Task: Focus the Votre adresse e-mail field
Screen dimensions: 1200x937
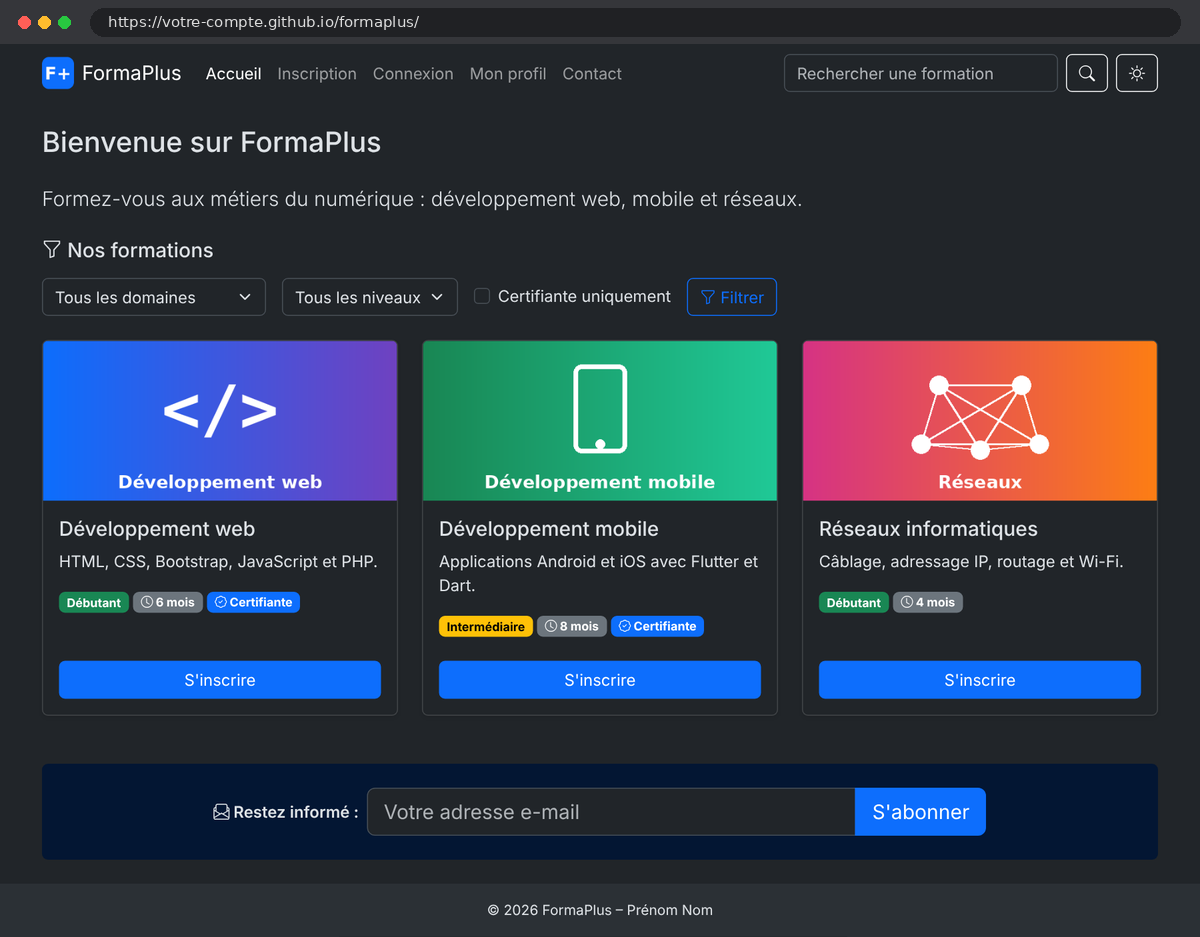Action: point(611,812)
